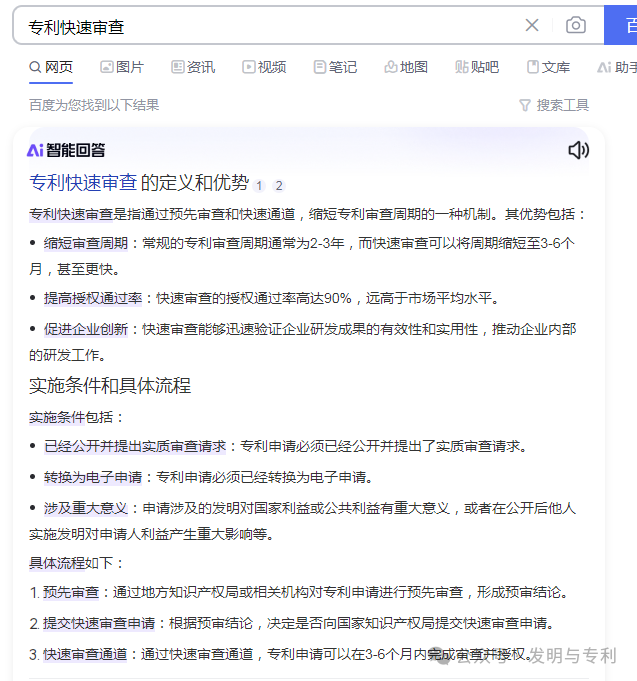Click the 实施条件和具体流程 heading
This screenshot has height=681, width=637.
(x=110, y=386)
